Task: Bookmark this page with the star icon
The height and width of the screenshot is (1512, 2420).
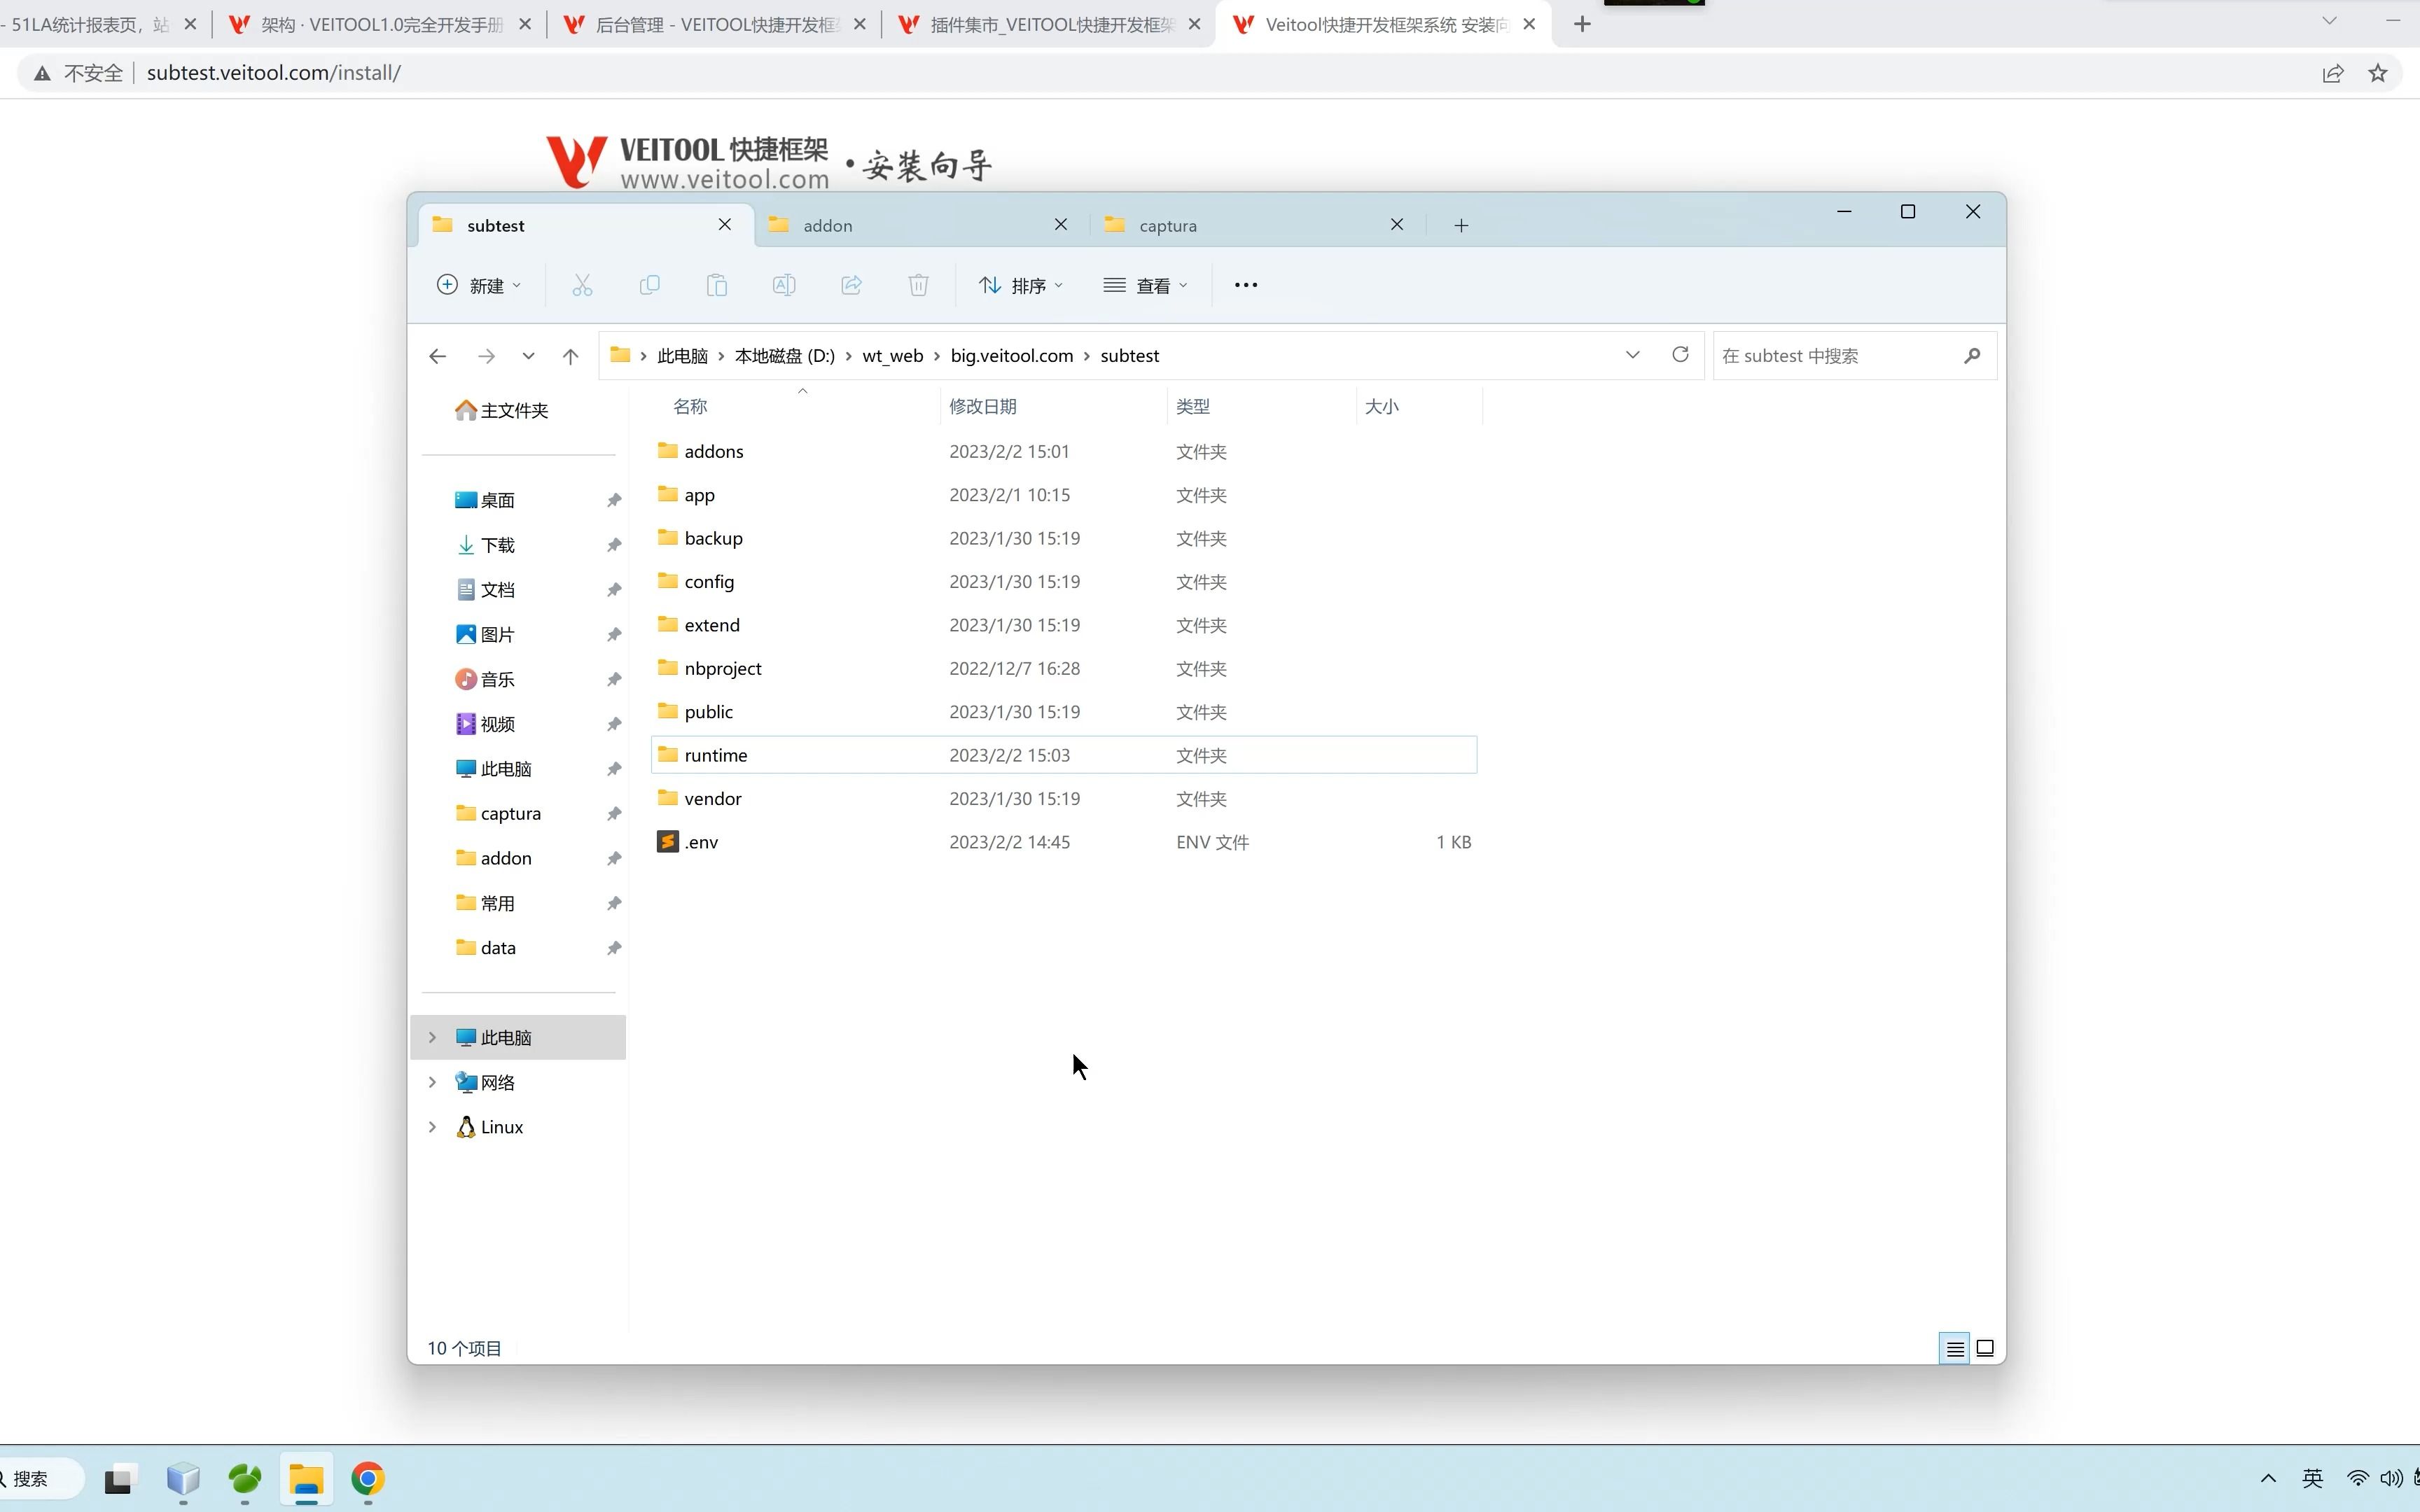Action: pyautogui.click(x=2378, y=73)
